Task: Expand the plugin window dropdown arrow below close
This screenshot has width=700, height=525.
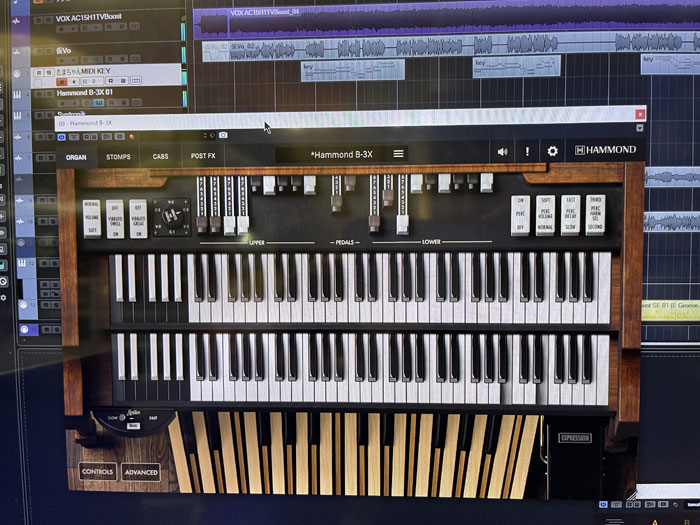Action: pos(640,128)
